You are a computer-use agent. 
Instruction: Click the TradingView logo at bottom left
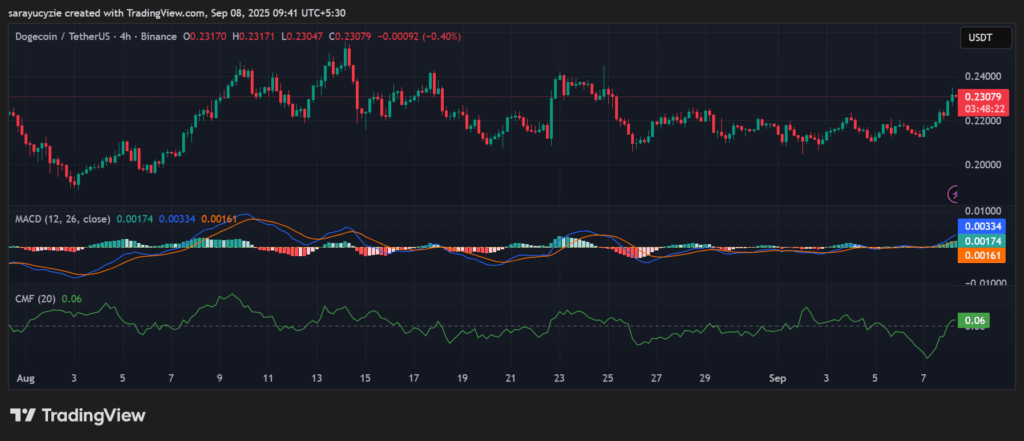78,415
